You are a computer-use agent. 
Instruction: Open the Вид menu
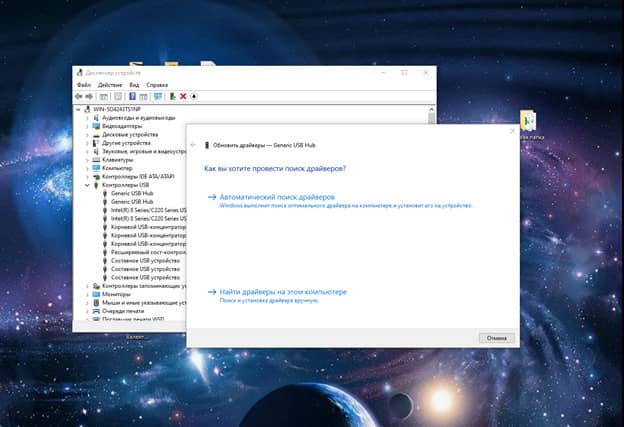134,85
